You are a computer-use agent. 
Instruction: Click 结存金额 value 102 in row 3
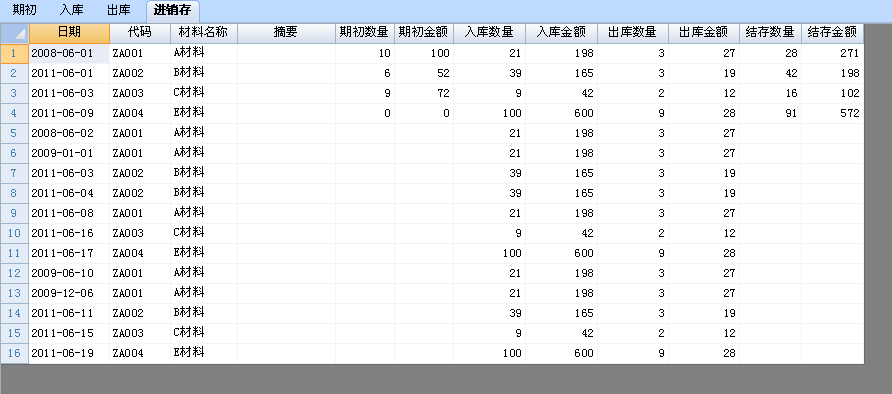pyautogui.click(x=832, y=93)
